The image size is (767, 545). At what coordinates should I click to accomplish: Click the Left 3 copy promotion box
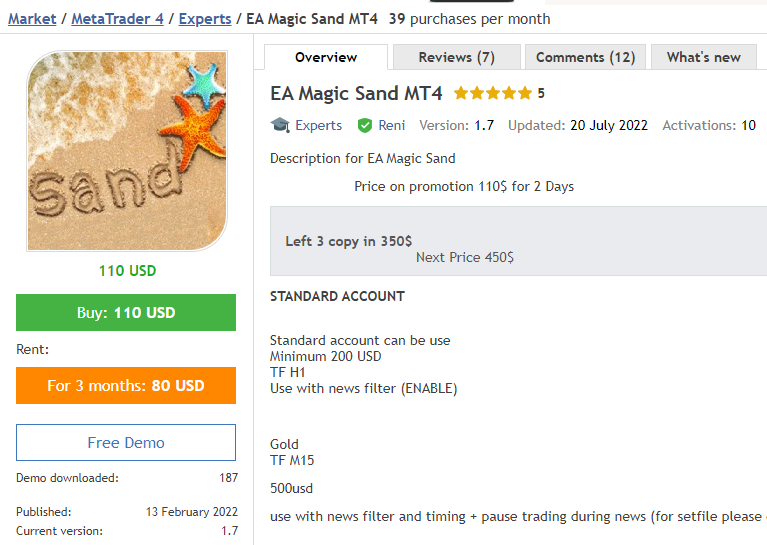[x=519, y=241]
